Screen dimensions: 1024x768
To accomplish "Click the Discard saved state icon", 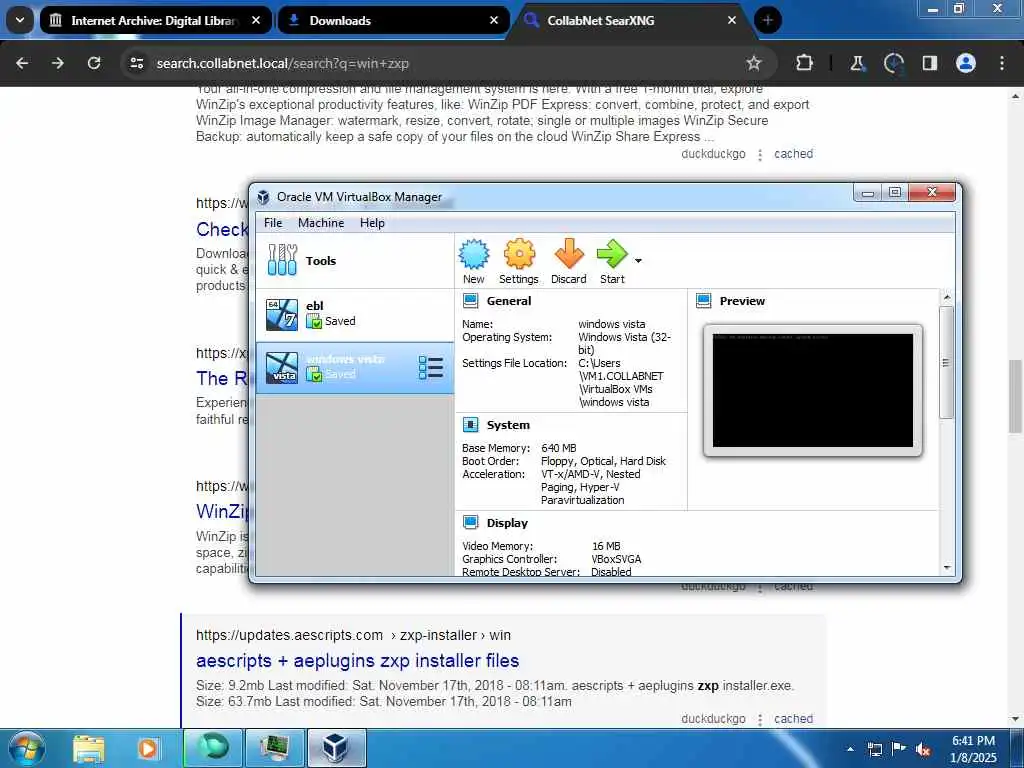I will coord(569,261).
